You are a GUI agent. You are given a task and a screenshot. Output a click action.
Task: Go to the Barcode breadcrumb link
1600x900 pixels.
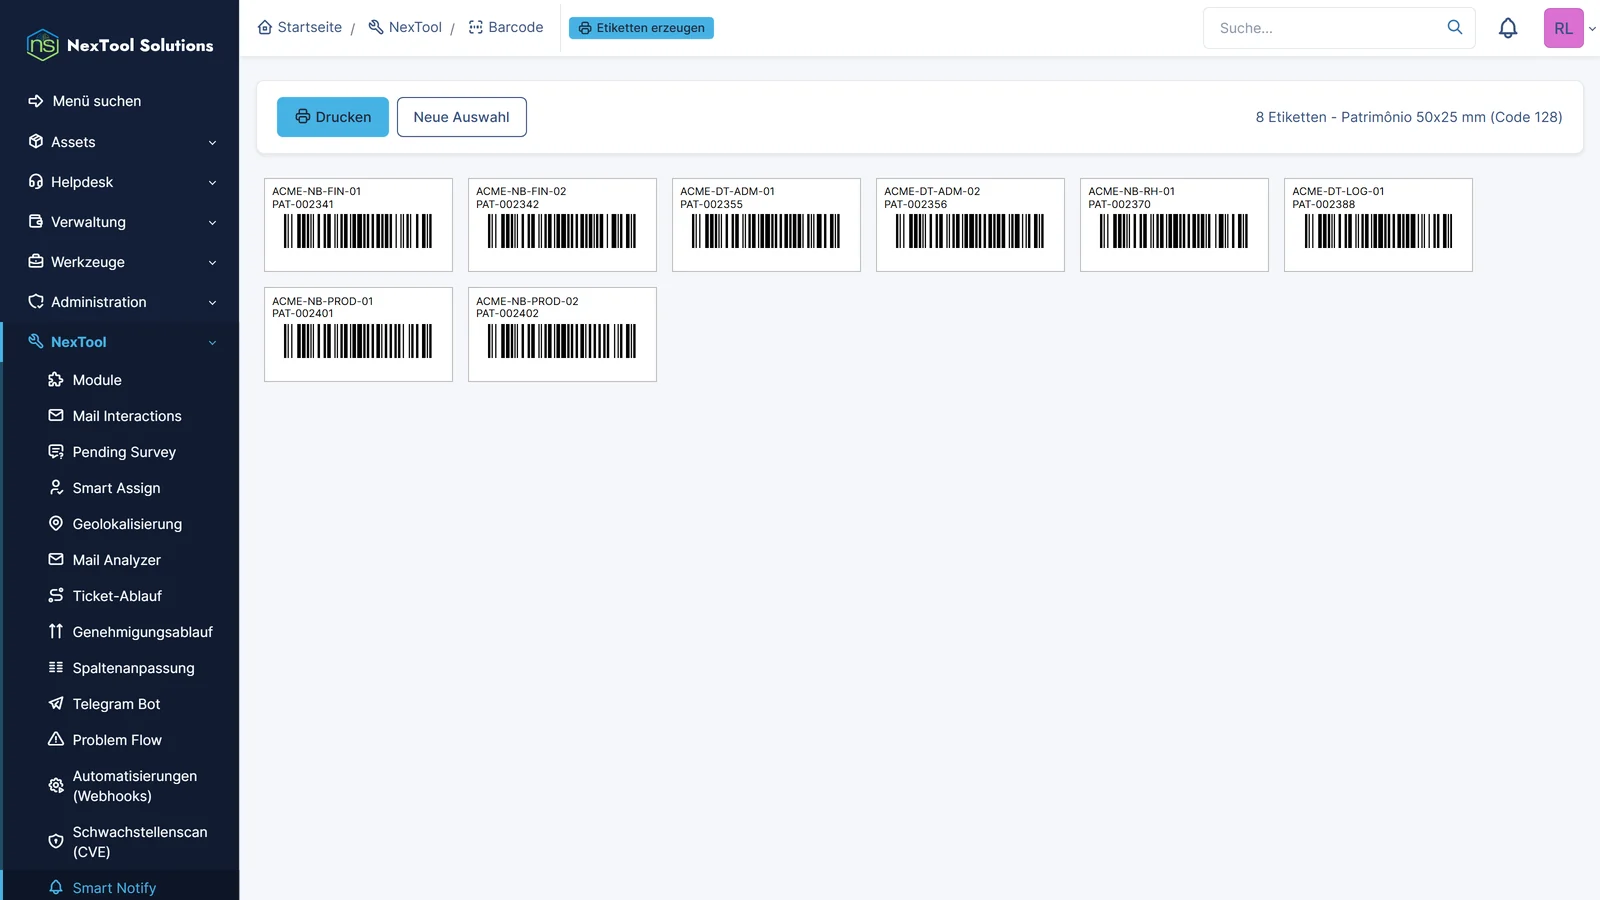click(x=506, y=27)
